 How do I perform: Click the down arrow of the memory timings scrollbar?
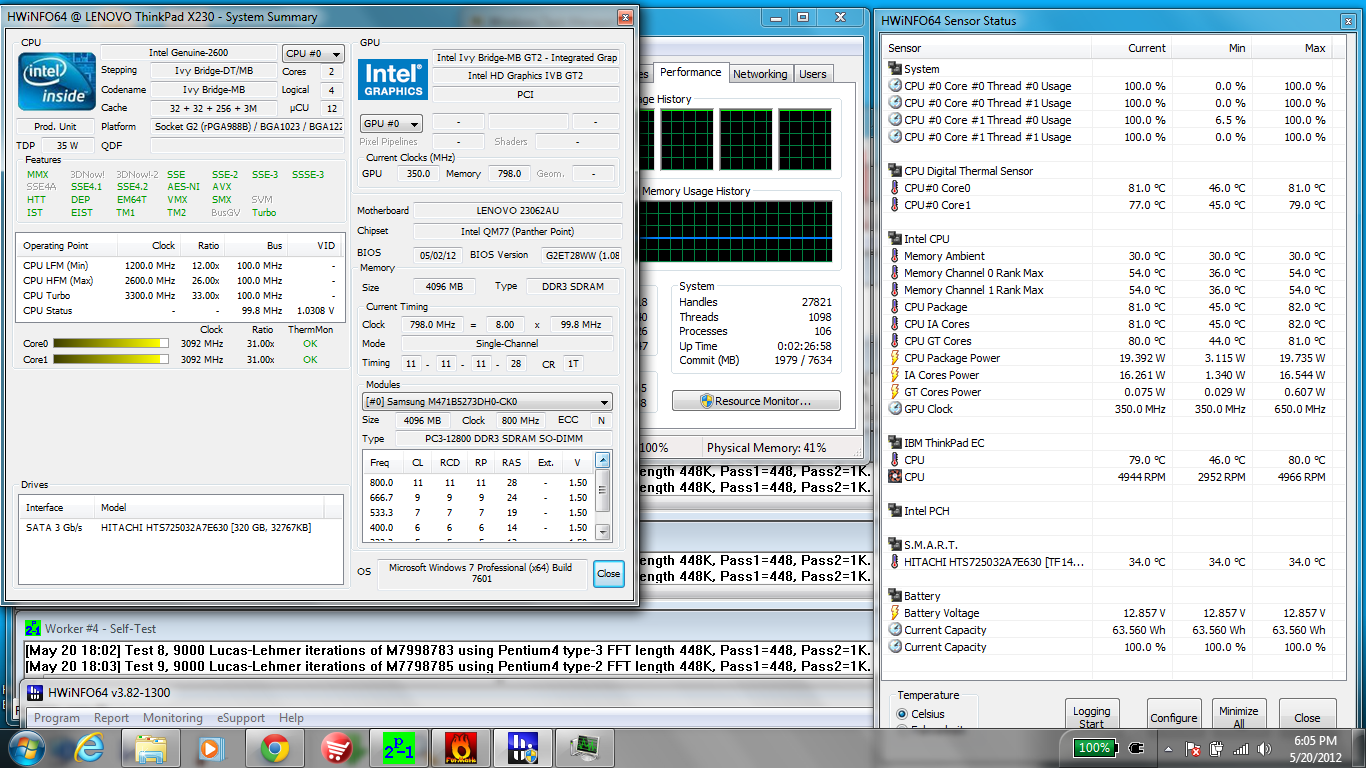[x=602, y=532]
